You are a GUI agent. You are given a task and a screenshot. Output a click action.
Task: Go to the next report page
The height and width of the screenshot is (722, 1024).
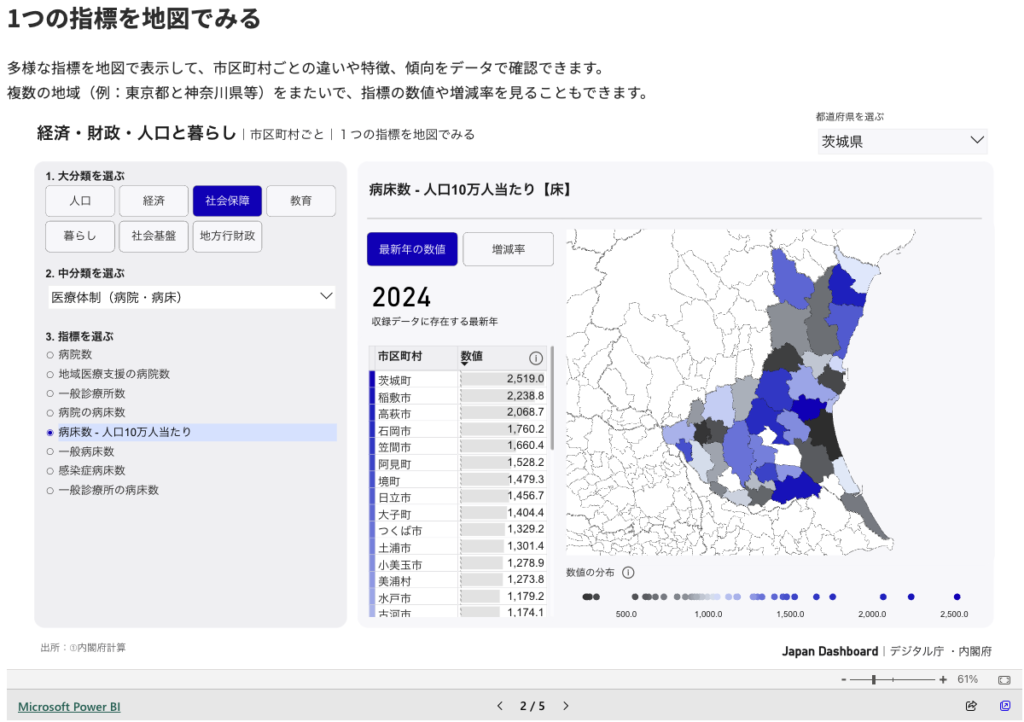pyautogui.click(x=566, y=706)
